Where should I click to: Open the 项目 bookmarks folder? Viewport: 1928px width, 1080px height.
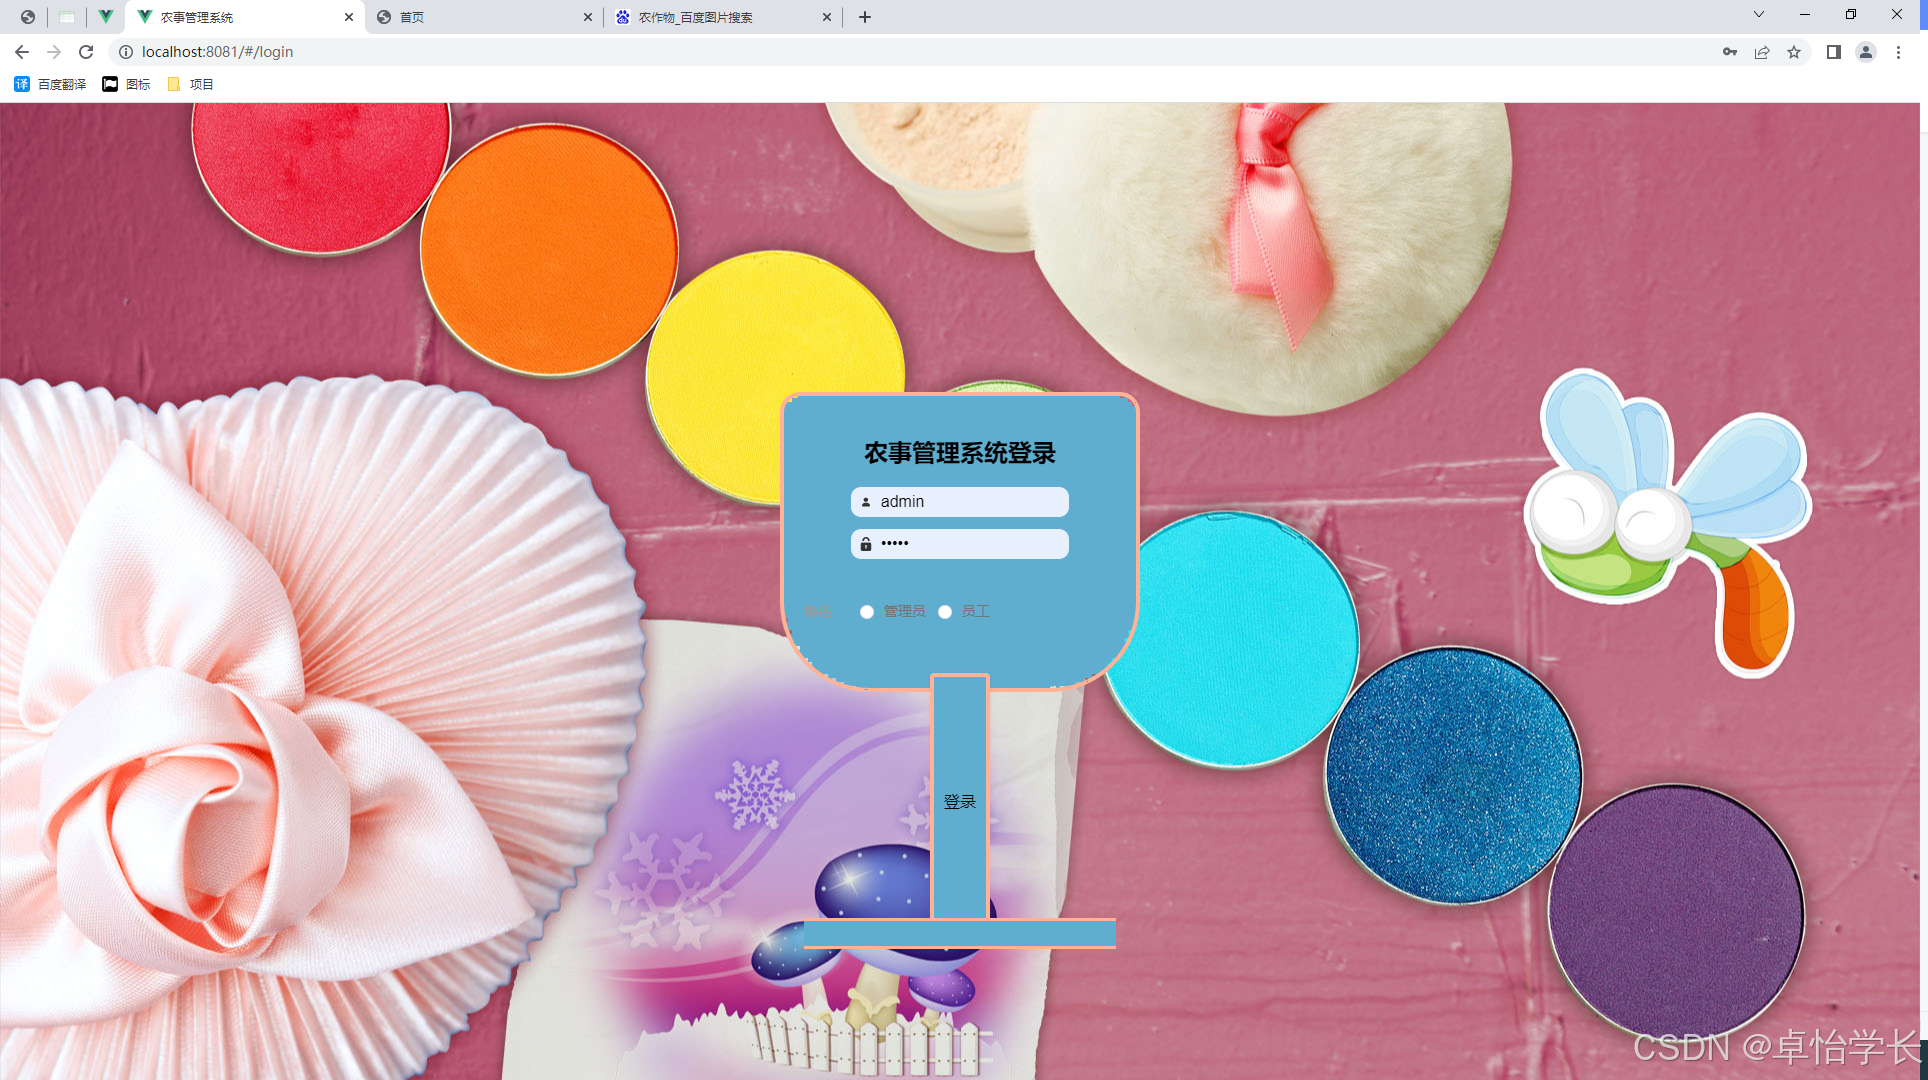click(x=190, y=84)
